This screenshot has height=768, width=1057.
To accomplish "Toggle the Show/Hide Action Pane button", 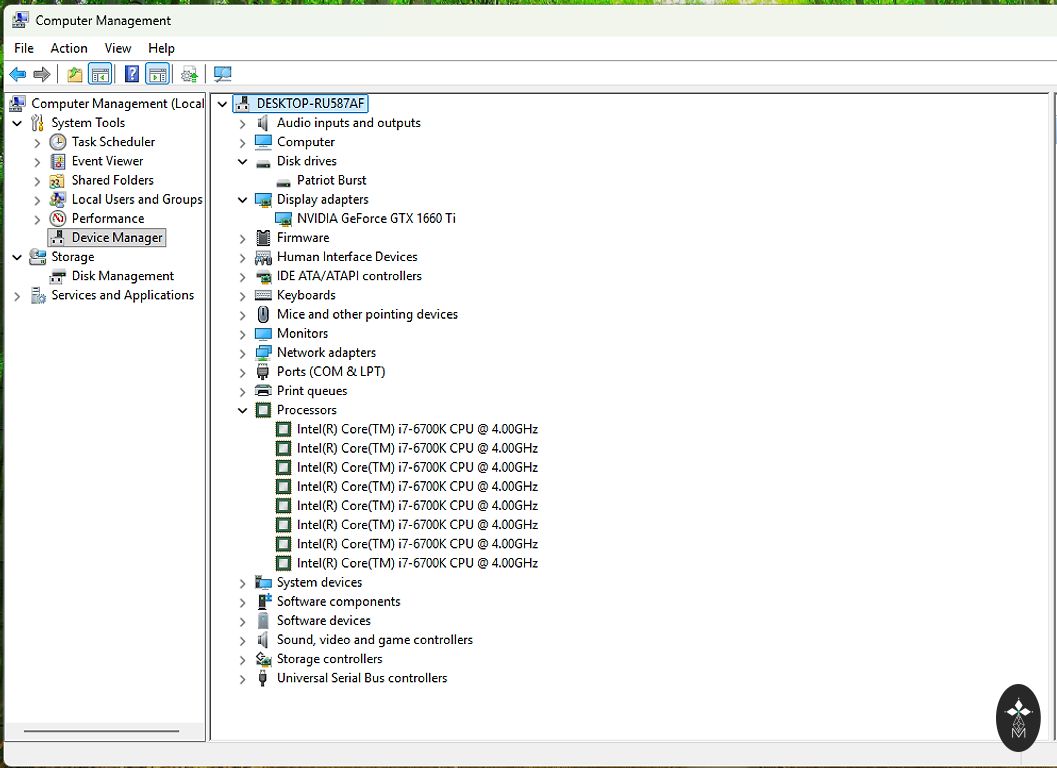I will (x=157, y=74).
